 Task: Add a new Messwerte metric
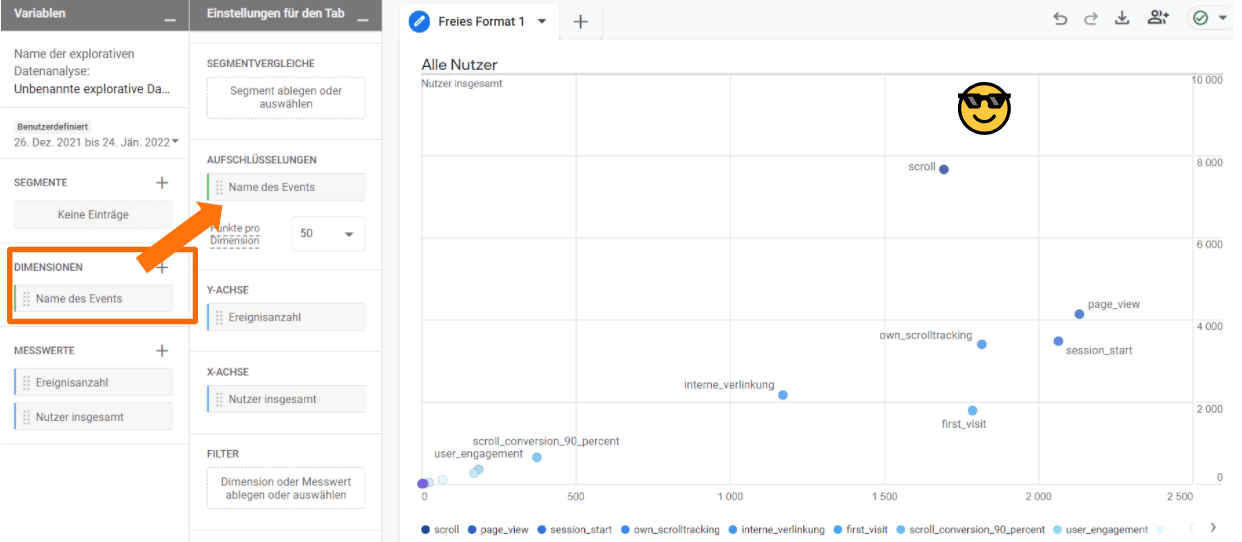tap(162, 351)
